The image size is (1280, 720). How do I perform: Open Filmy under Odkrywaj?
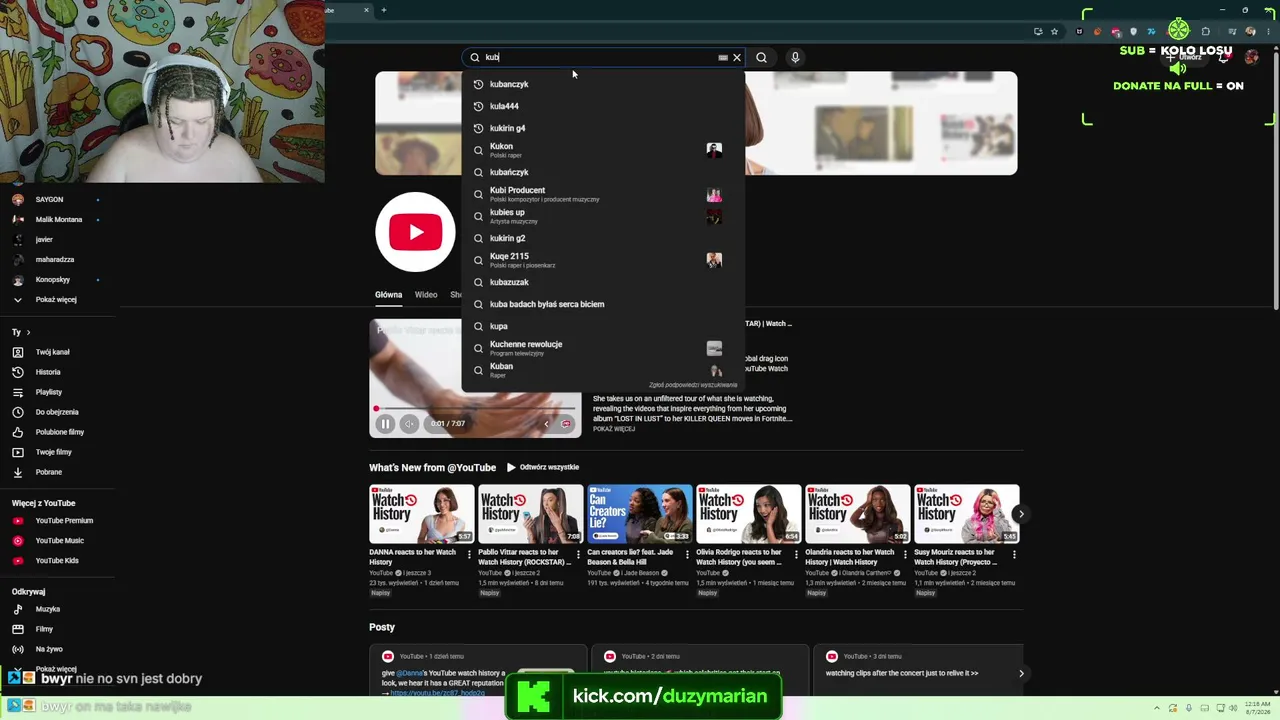click(x=57, y=629)
